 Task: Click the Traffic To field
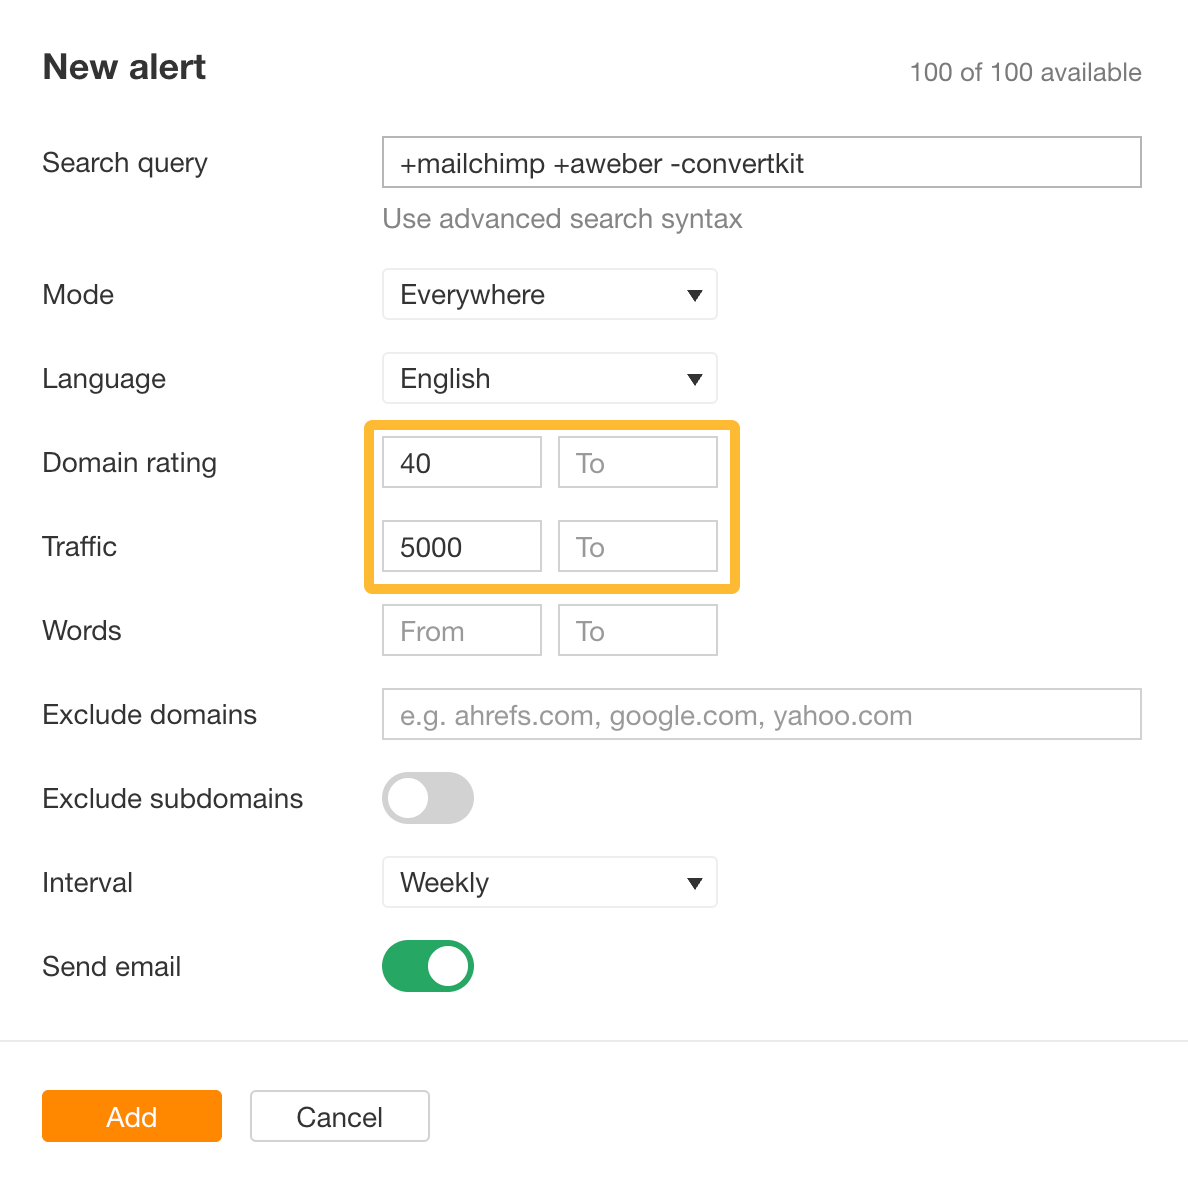pyautogui.click(x=637, y=546)
